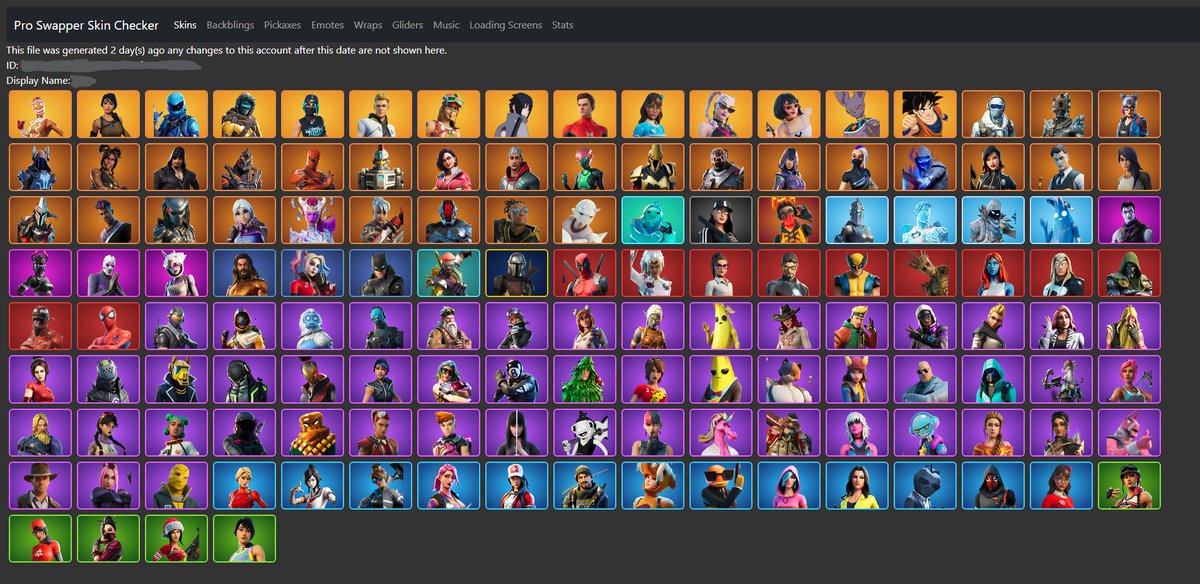Open the Loading Screens tab
Screen dimensions: 1200x584
pos(504,25)
